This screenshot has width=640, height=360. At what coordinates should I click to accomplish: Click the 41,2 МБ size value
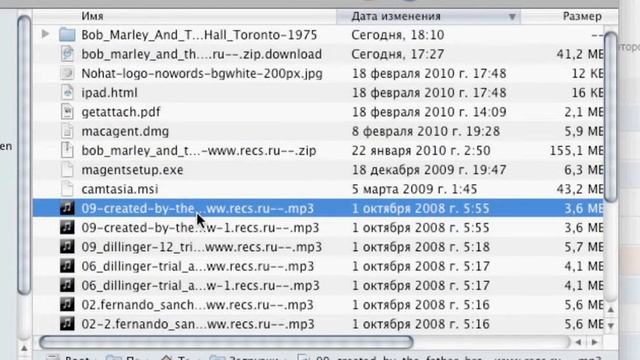pos(580,54)
